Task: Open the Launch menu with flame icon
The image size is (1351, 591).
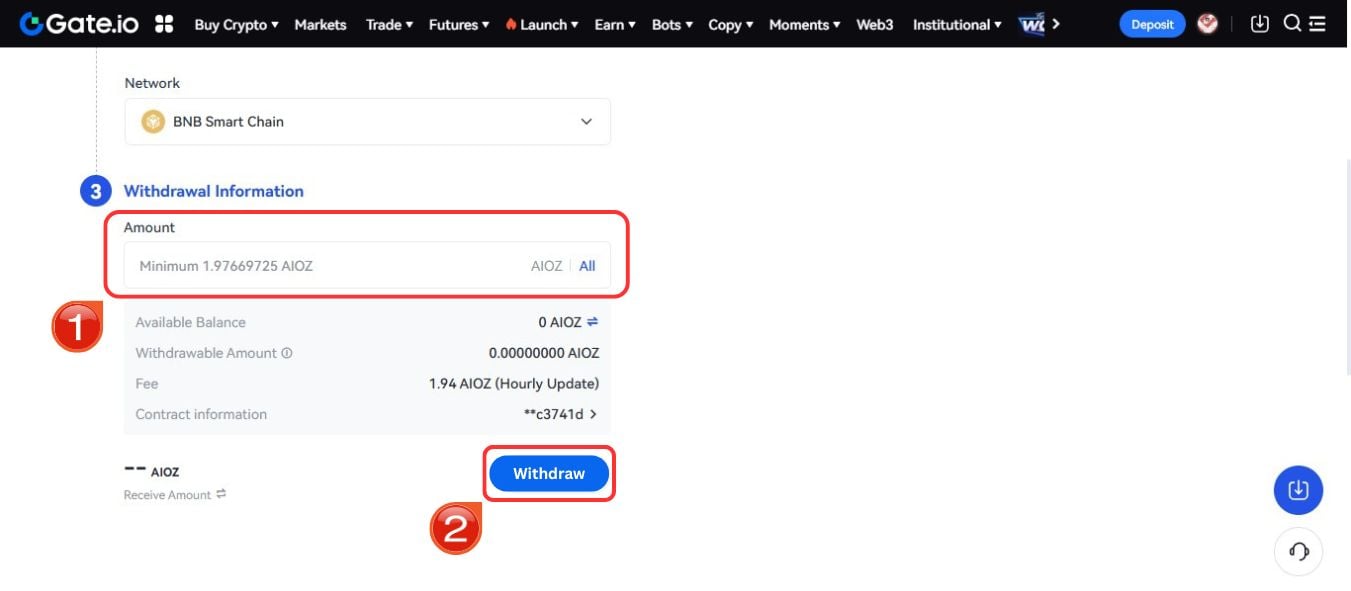Action: [x=541, y=25]
